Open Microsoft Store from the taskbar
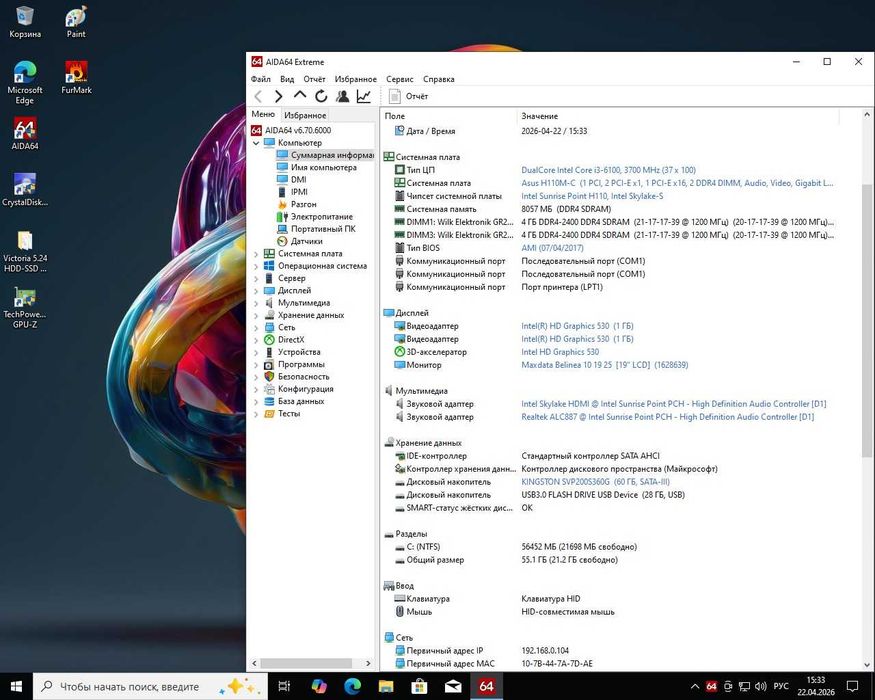This screenshot has height=700, width=875. point(419,686)
